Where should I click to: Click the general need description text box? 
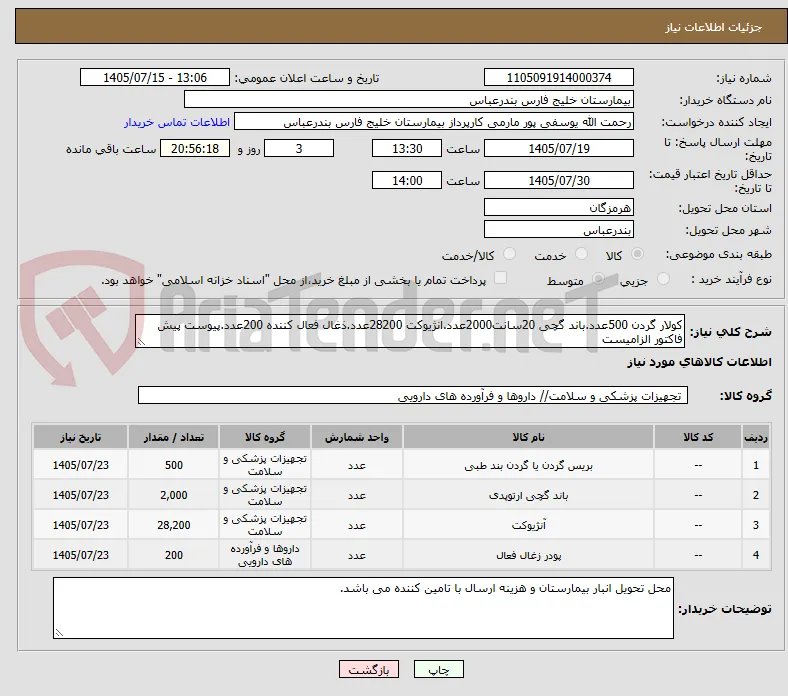[410, 332]
